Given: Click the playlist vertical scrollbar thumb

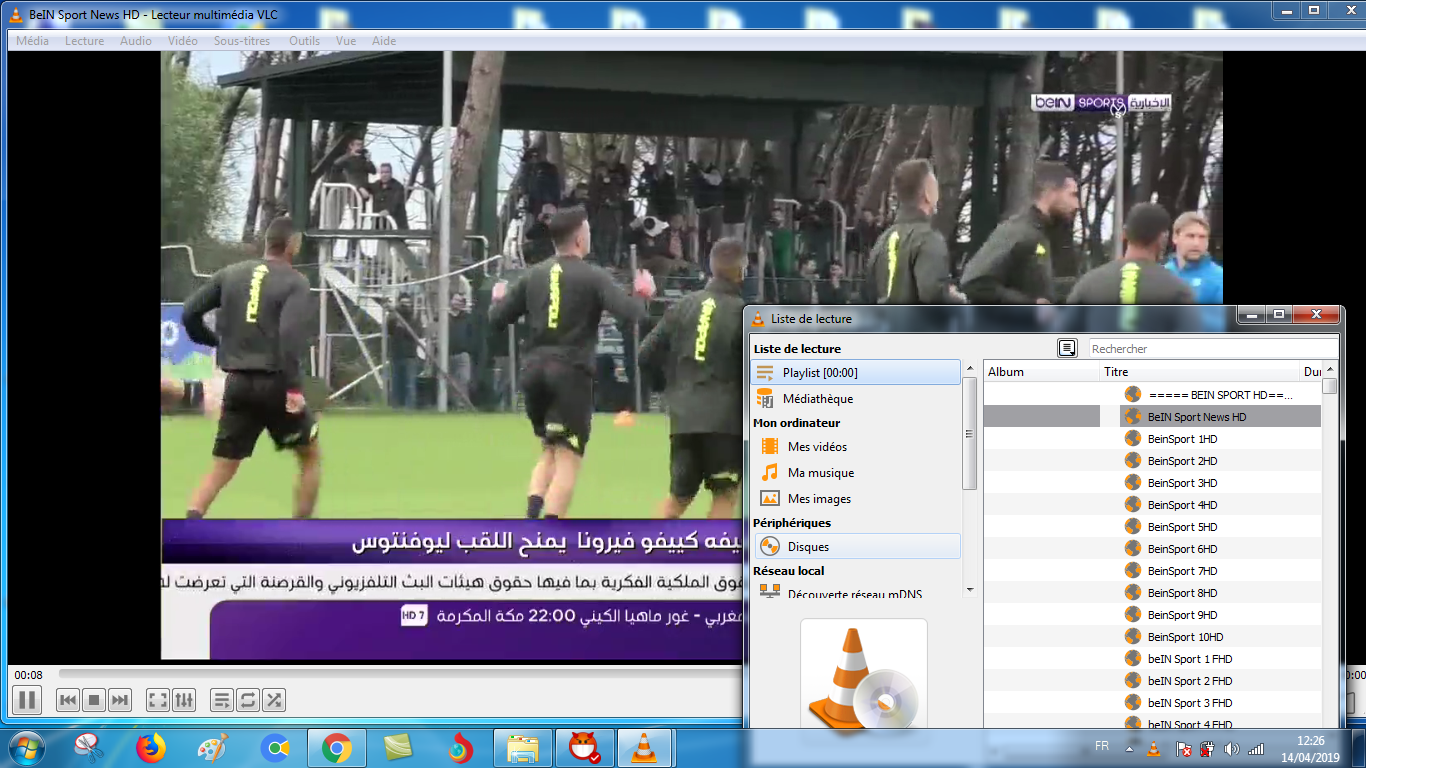Looking at the screenshot, I should pos(1329,386).
